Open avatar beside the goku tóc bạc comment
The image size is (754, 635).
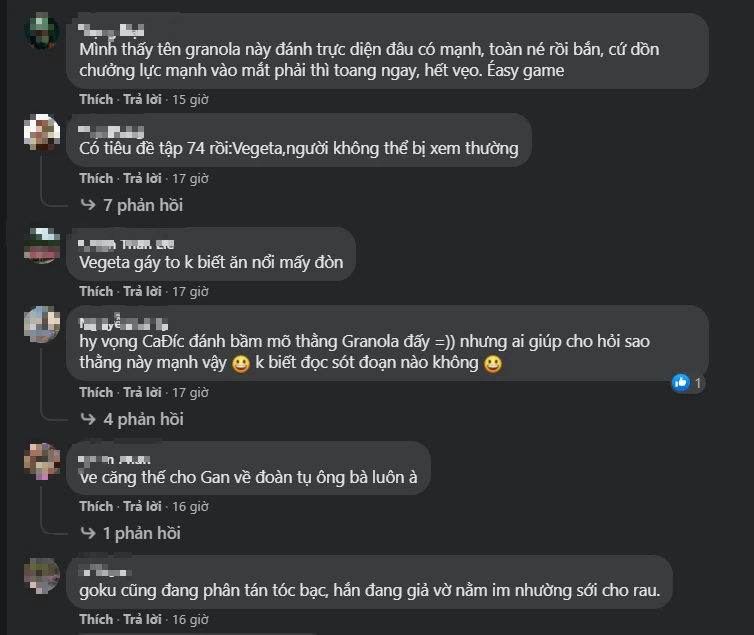pyautogui.click(x=42, y=575)
